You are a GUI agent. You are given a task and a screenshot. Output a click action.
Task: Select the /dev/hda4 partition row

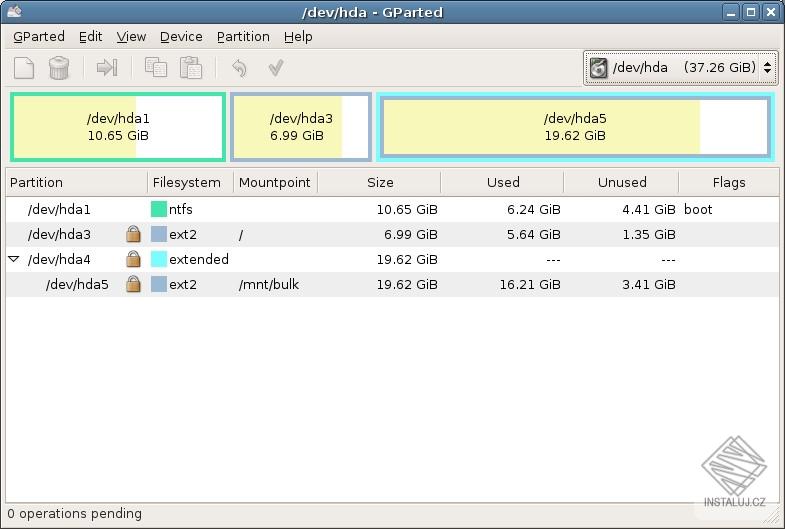pyautogui.click(x=392, y=259)
